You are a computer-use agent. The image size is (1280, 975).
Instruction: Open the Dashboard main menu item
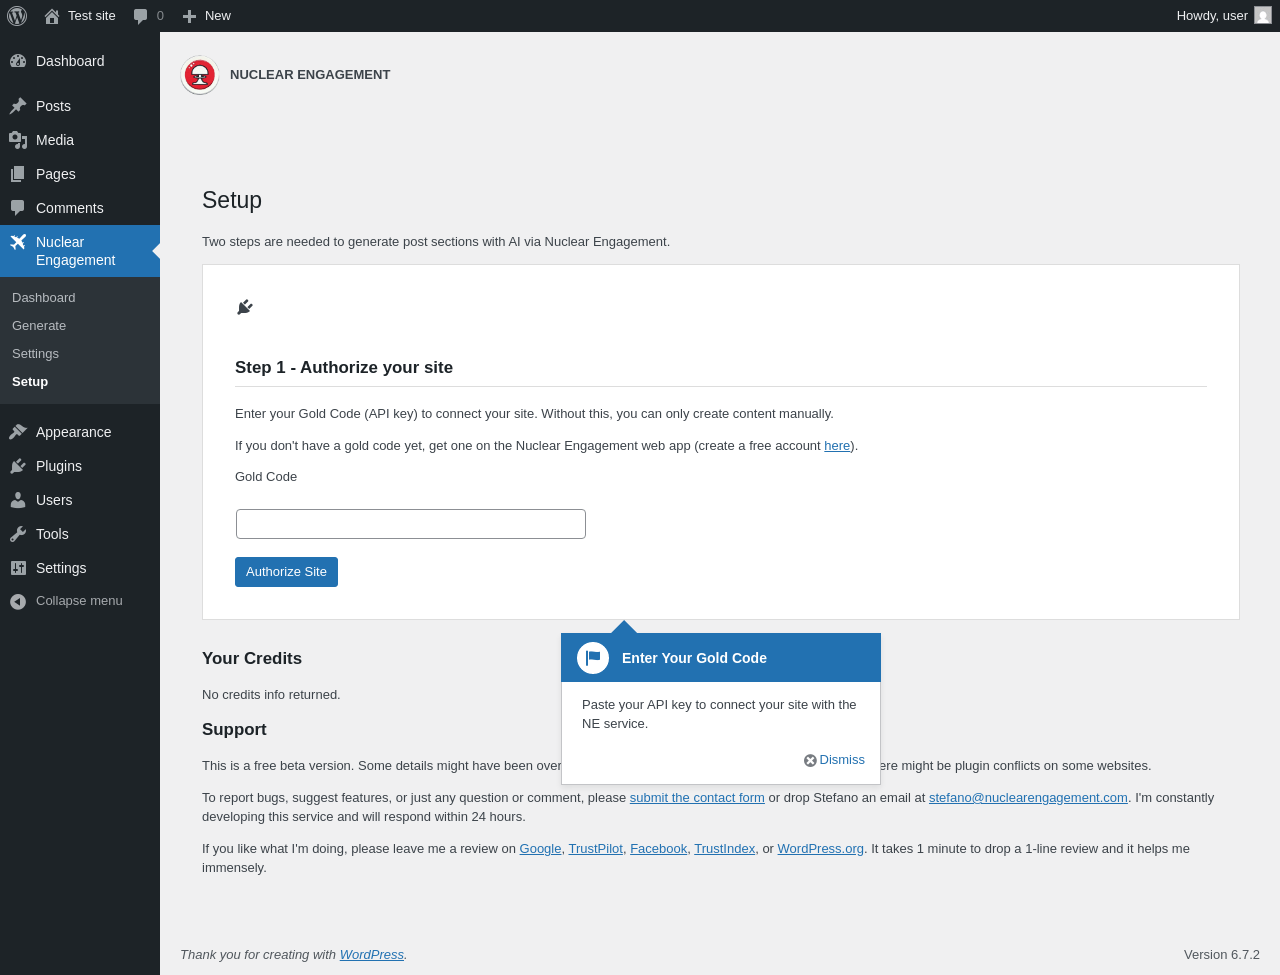(80, 61)
